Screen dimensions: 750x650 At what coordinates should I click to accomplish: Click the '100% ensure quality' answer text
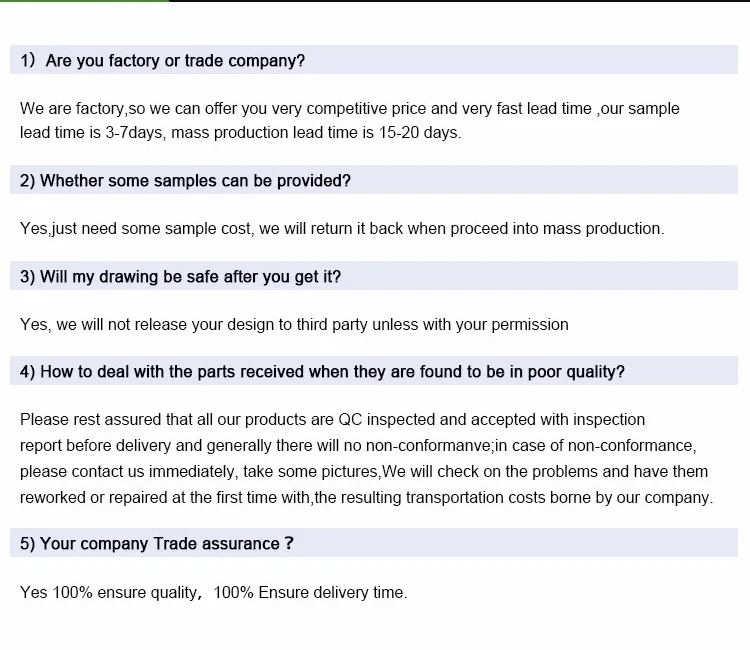tap(125, 593)
